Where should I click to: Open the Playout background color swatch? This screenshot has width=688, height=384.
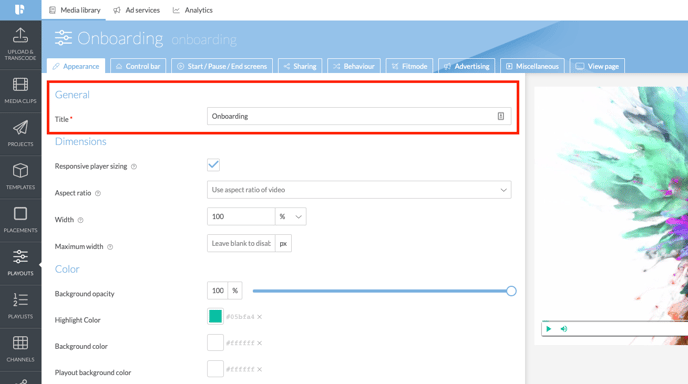215,369
